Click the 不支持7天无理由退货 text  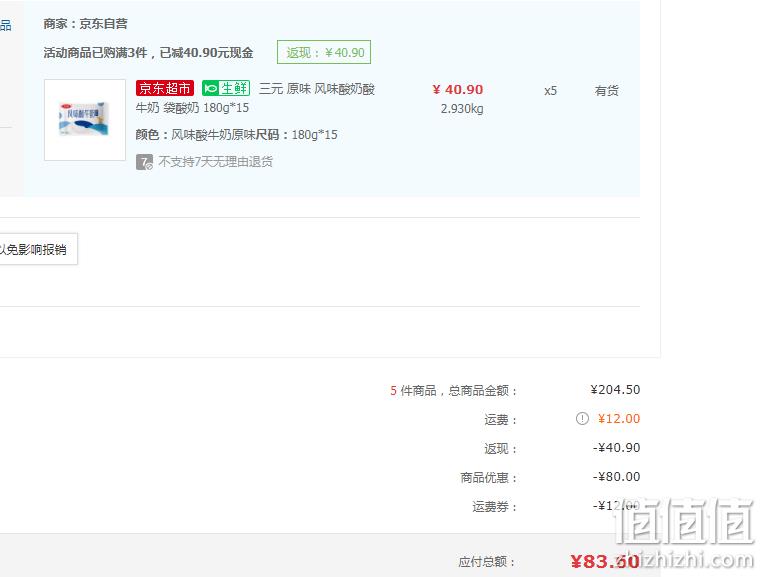click(x=216, y=162)
